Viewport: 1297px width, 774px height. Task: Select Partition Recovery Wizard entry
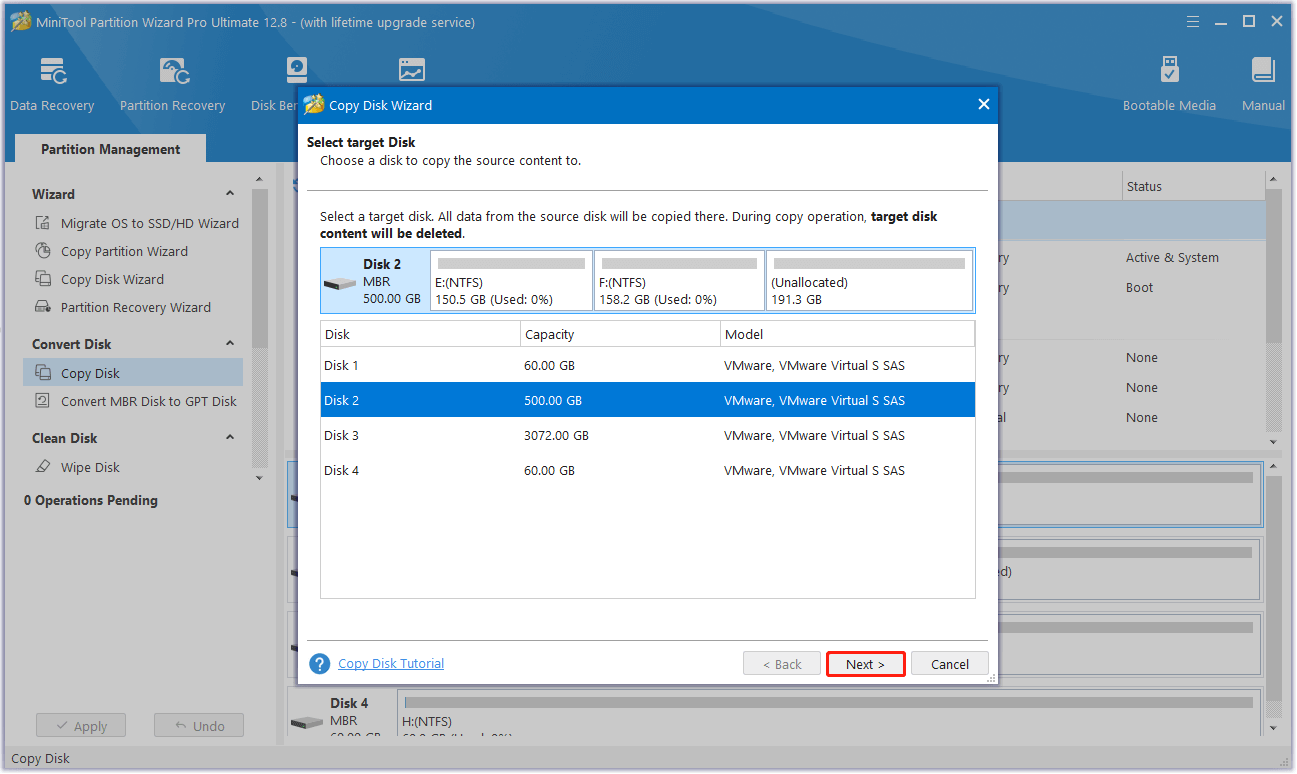tap(136, 307)
